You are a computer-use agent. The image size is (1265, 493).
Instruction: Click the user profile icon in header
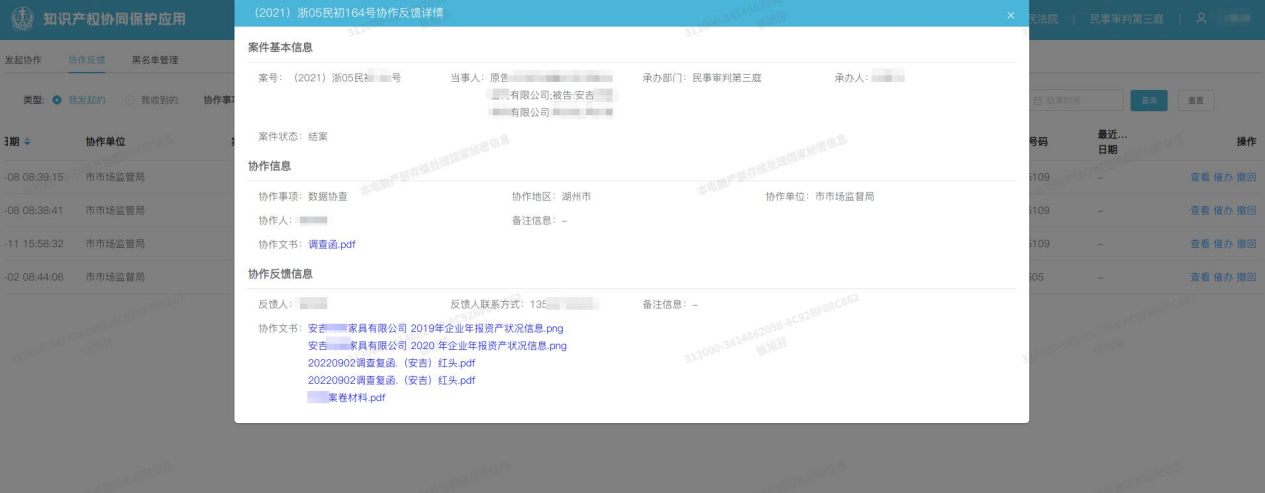pos(1201,20)
